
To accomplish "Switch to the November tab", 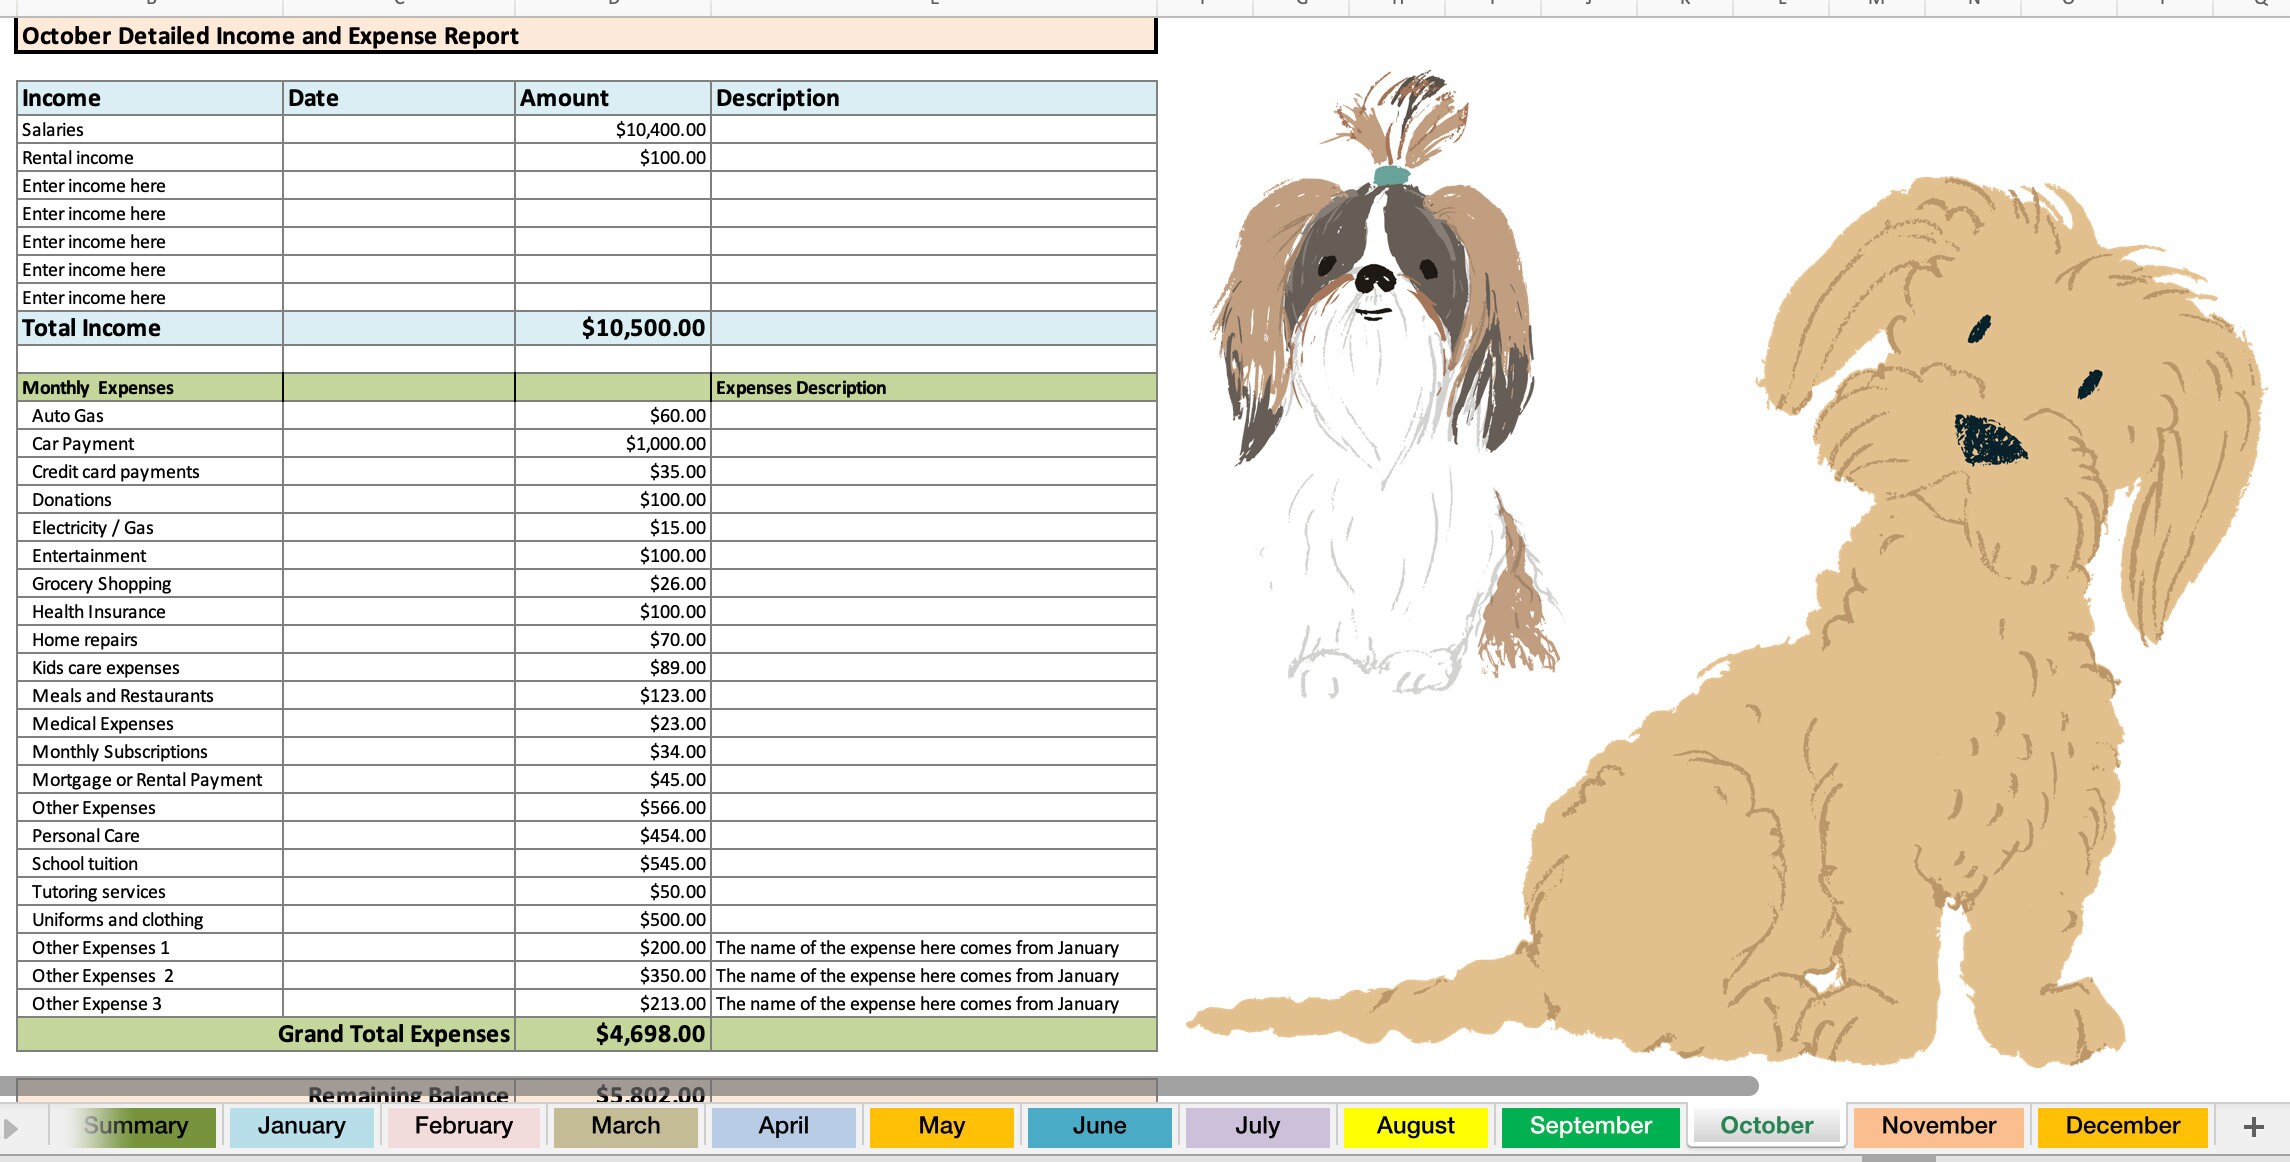I will pos(1938,1126).
